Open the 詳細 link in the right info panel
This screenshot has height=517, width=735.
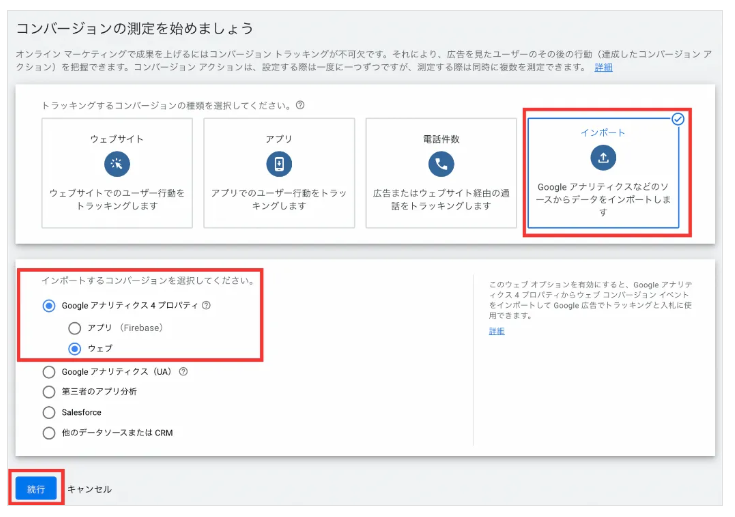pos(496,331)
